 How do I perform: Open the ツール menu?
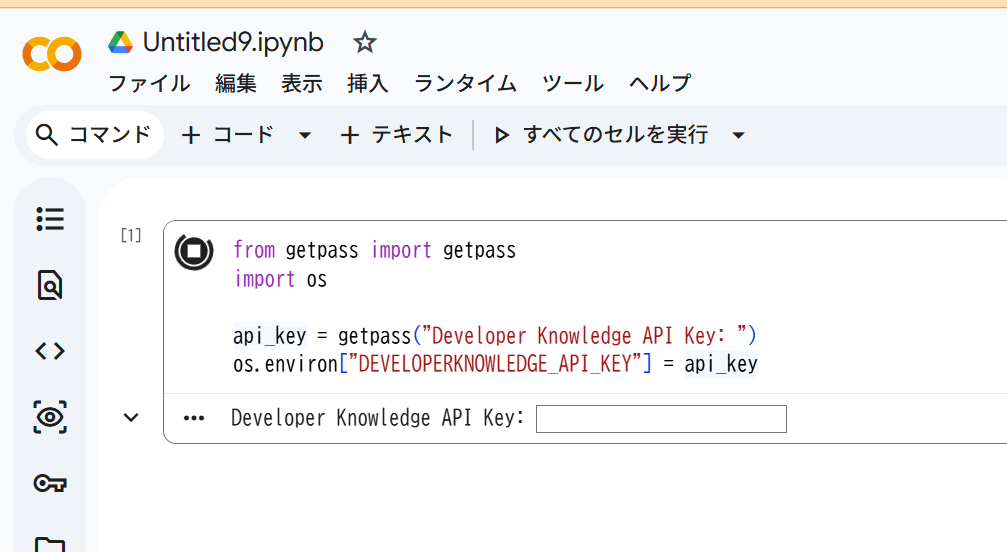[x=573, y=83]
